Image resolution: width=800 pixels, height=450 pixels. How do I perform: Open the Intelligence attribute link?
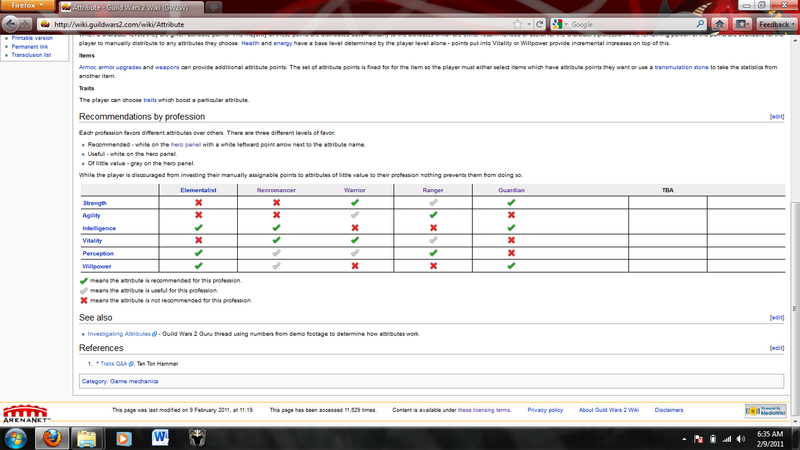coord(99,229)
